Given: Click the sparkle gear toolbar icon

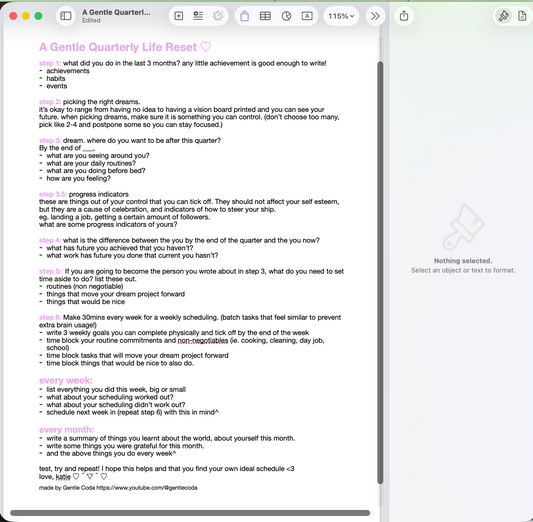Looking at the screenshot, I should 218,16.
